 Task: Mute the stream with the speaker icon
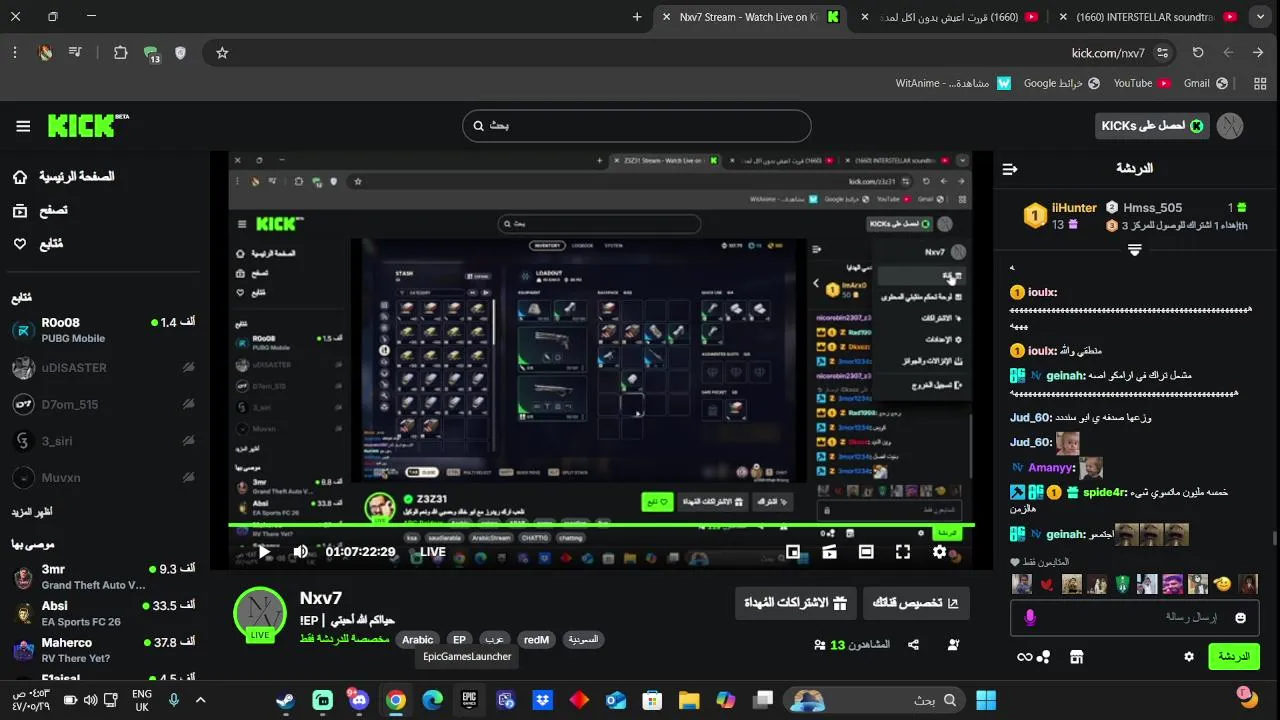tap(300, 551)
